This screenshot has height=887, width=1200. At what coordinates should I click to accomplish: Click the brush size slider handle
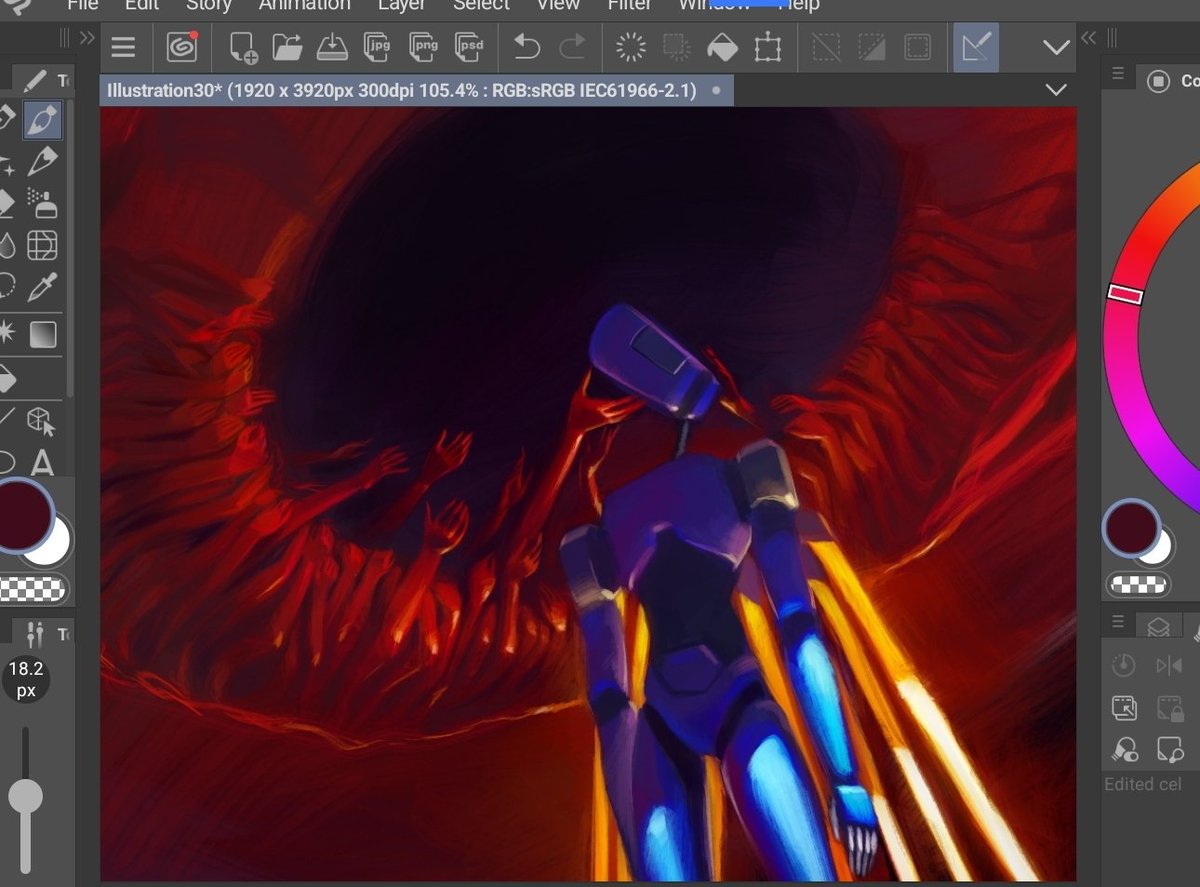tap(25, 797)
